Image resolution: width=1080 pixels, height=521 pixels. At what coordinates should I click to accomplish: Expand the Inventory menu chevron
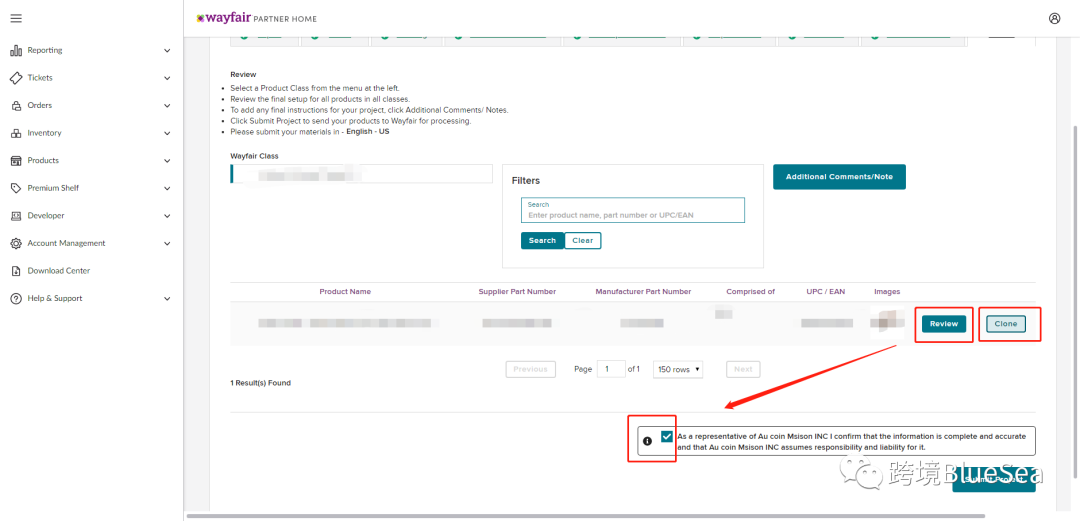pos(167,133)
